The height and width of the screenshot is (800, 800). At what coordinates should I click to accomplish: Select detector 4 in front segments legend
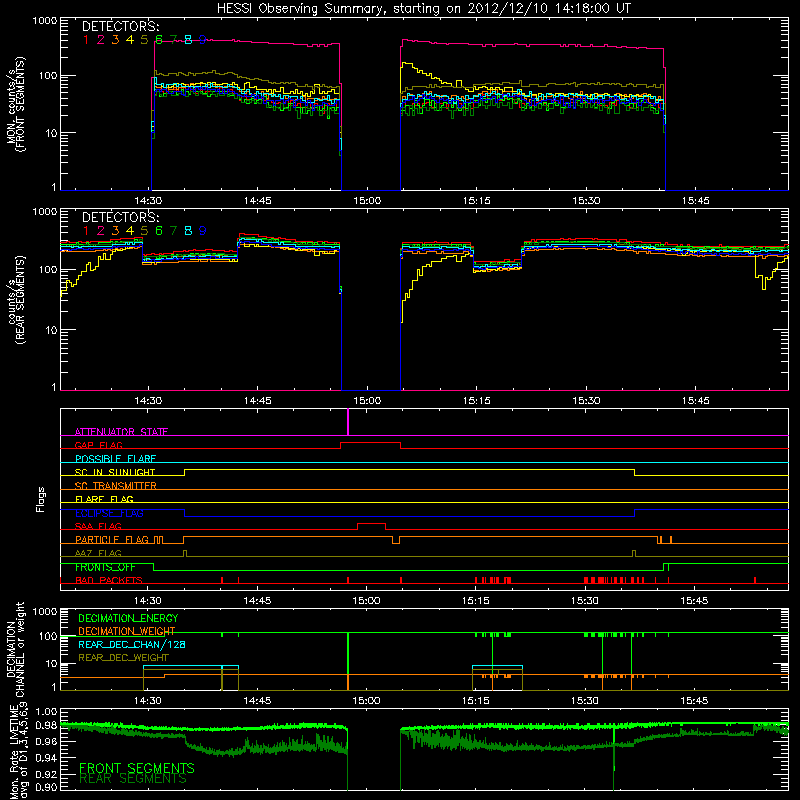130,40
